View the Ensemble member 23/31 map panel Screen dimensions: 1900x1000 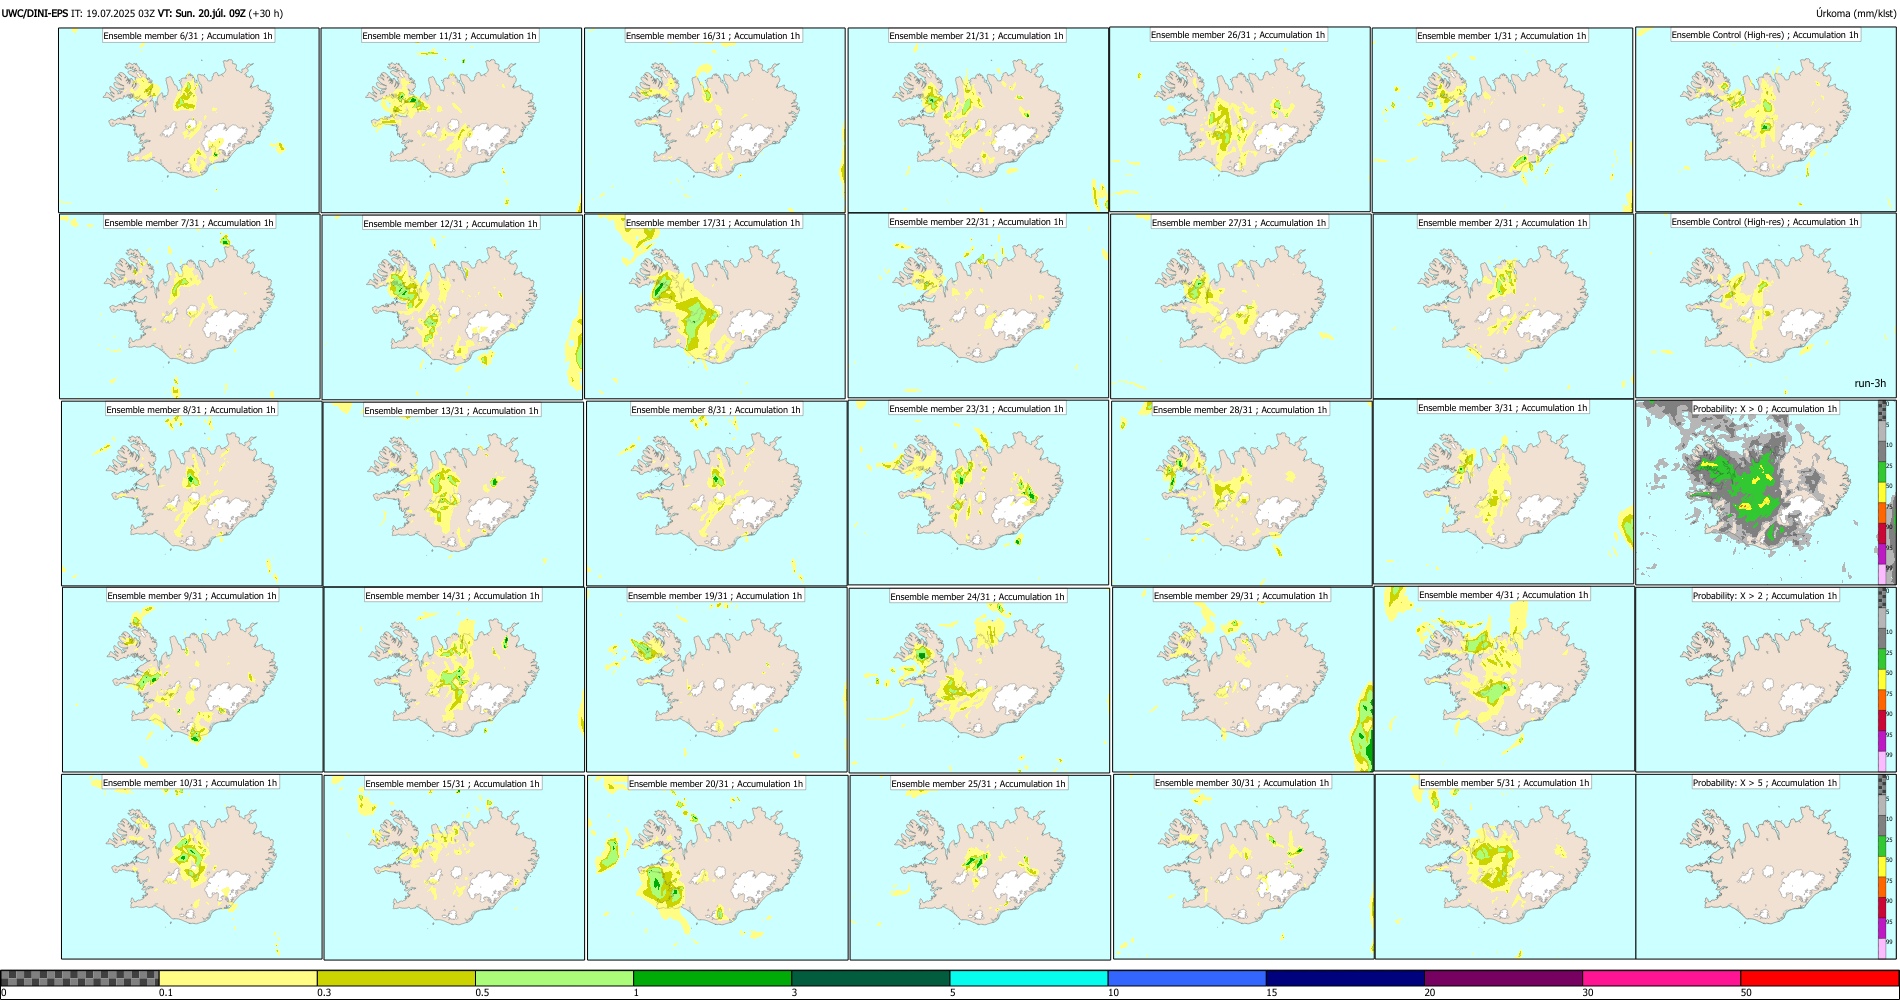tap(978, 493)
